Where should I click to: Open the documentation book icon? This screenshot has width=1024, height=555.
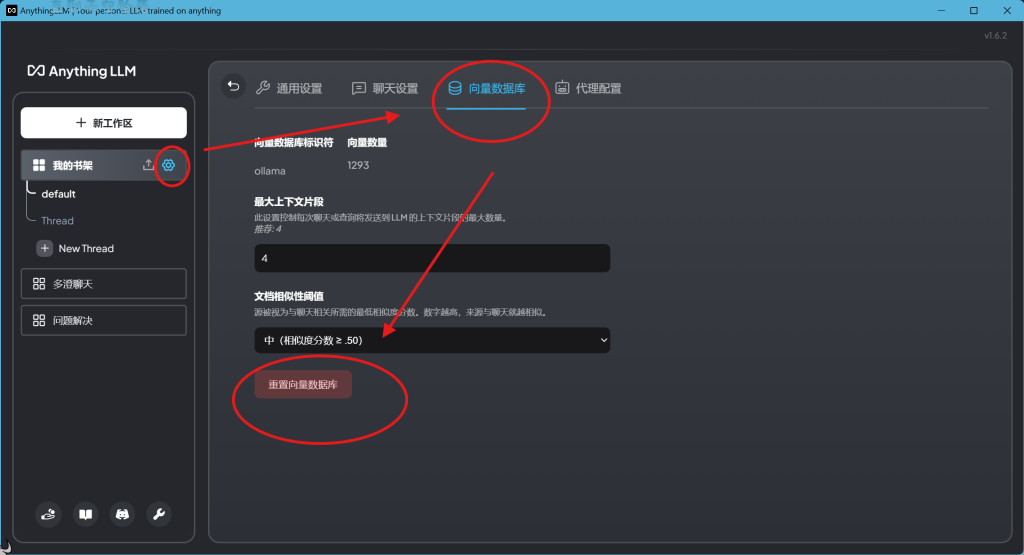coord(86,515)
